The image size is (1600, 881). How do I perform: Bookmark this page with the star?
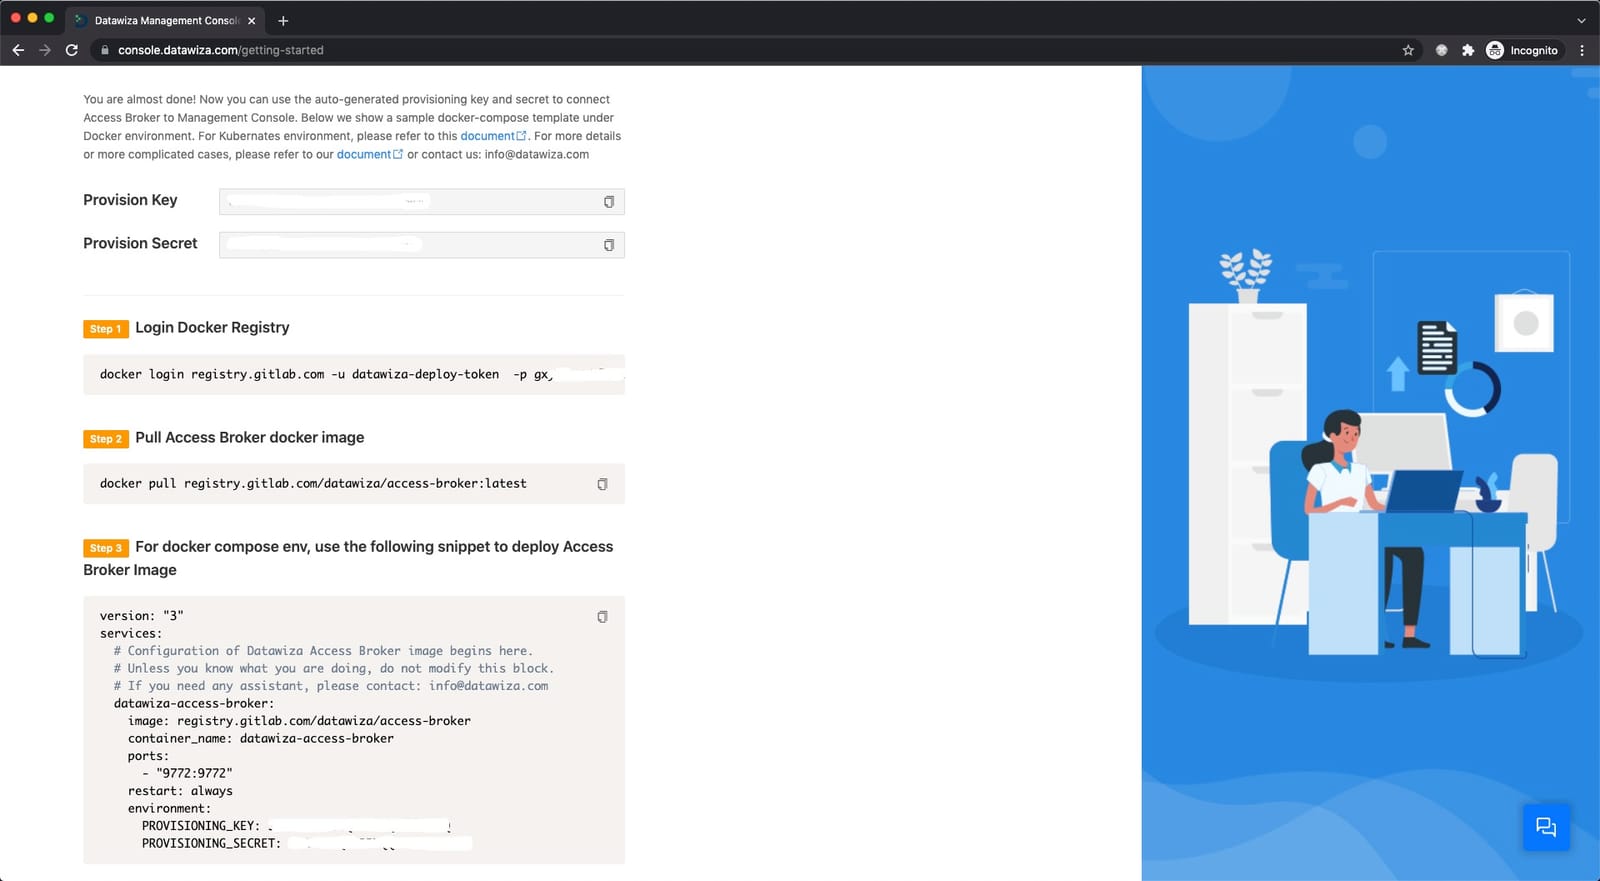pyautogui.click(x=1408, y=50)
